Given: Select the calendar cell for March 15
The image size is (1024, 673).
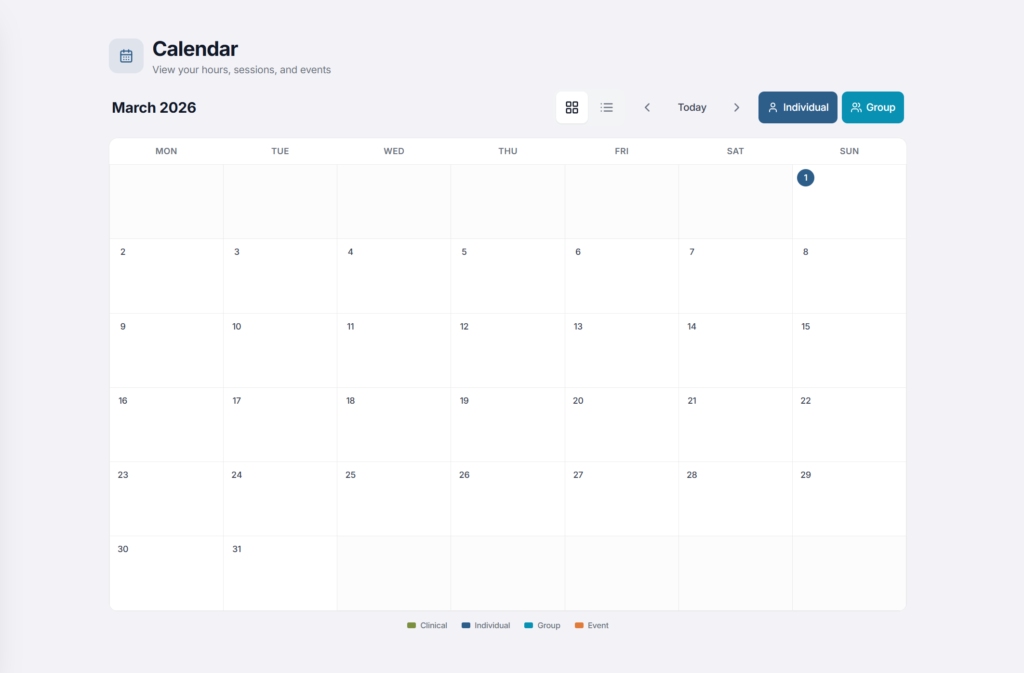Looking at the screenshot, I should 849,349.
